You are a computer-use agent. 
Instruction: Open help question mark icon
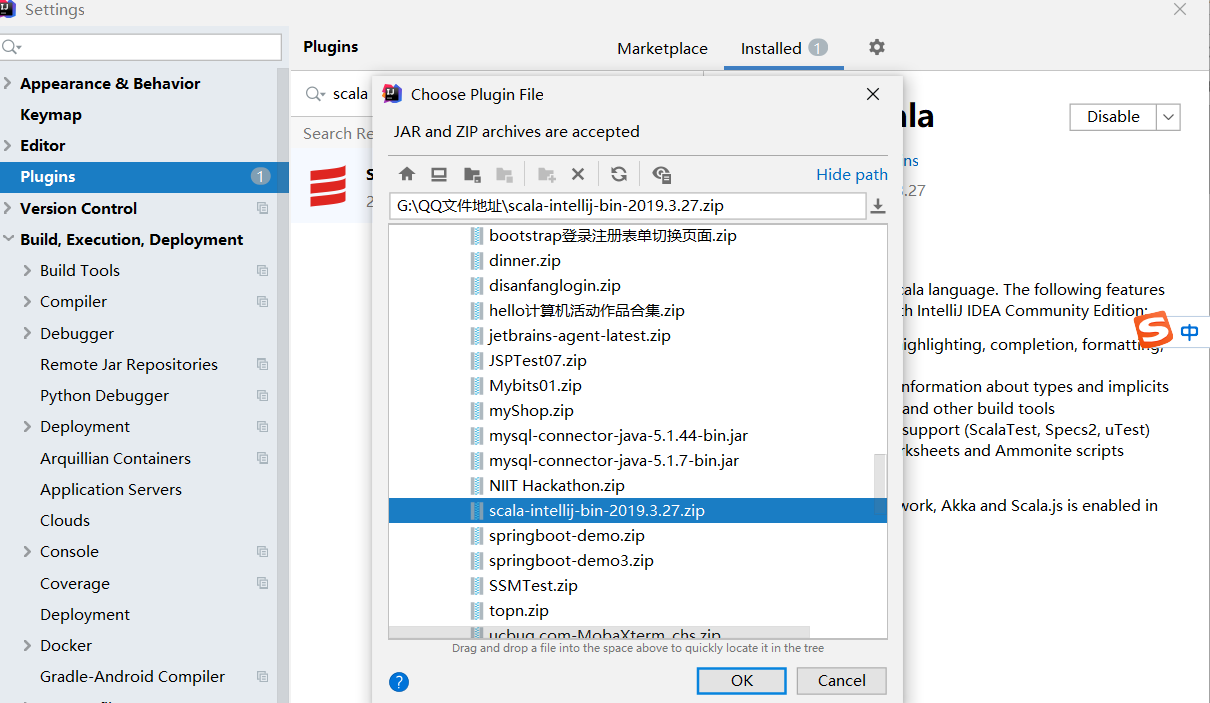tap(399, 682)
